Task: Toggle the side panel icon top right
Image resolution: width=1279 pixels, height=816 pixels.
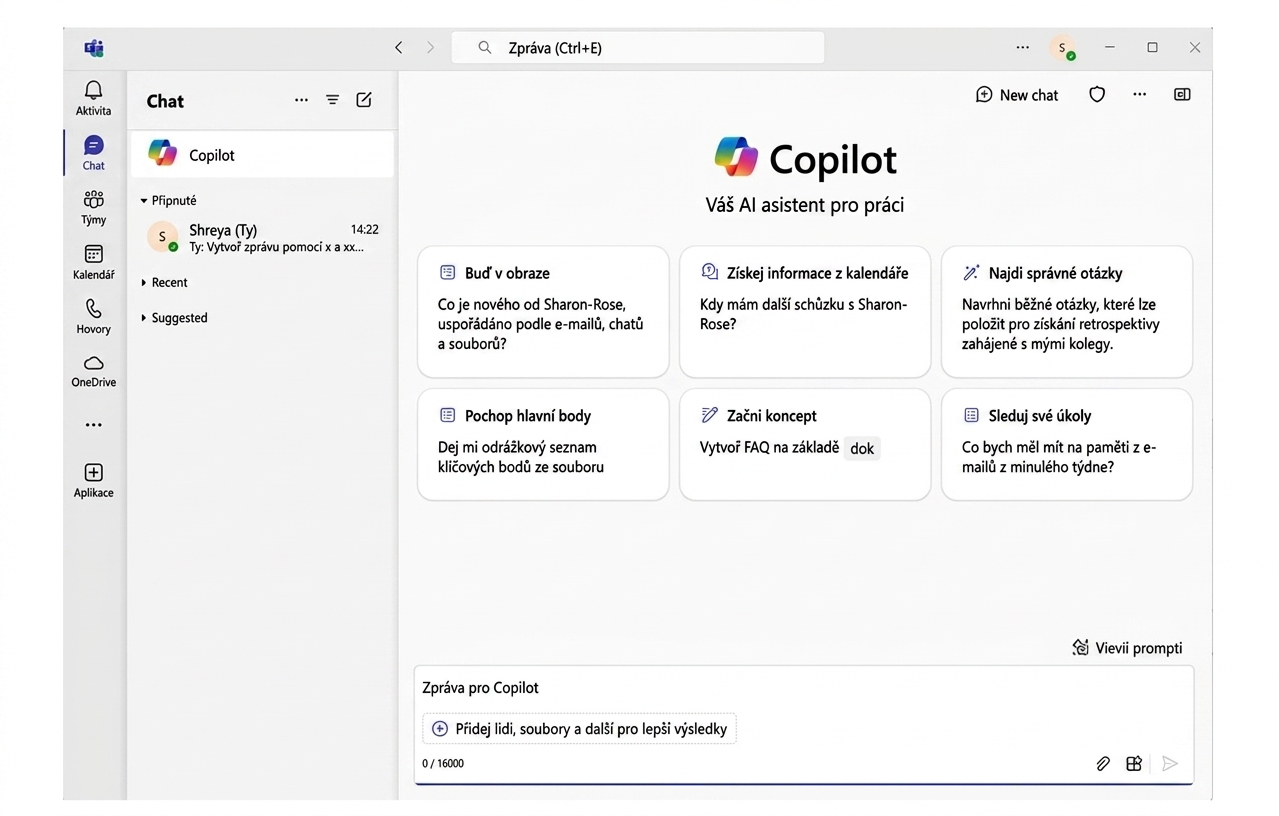Action: (1182, 95)
